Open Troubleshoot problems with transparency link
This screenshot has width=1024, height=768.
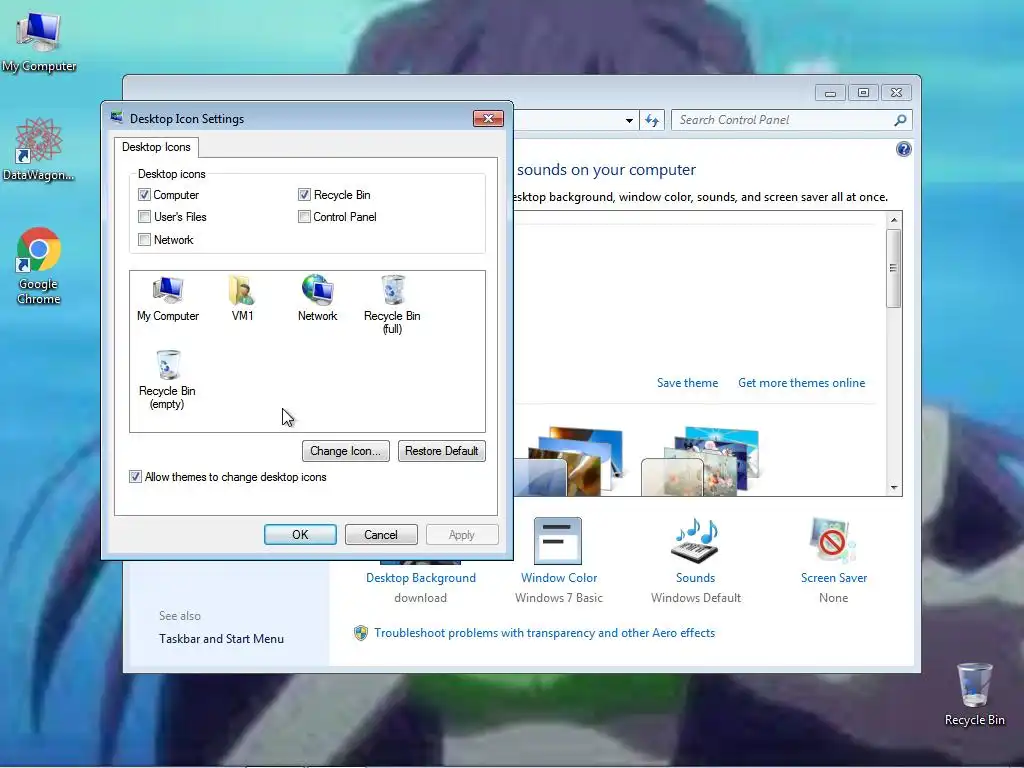(545, 633)
